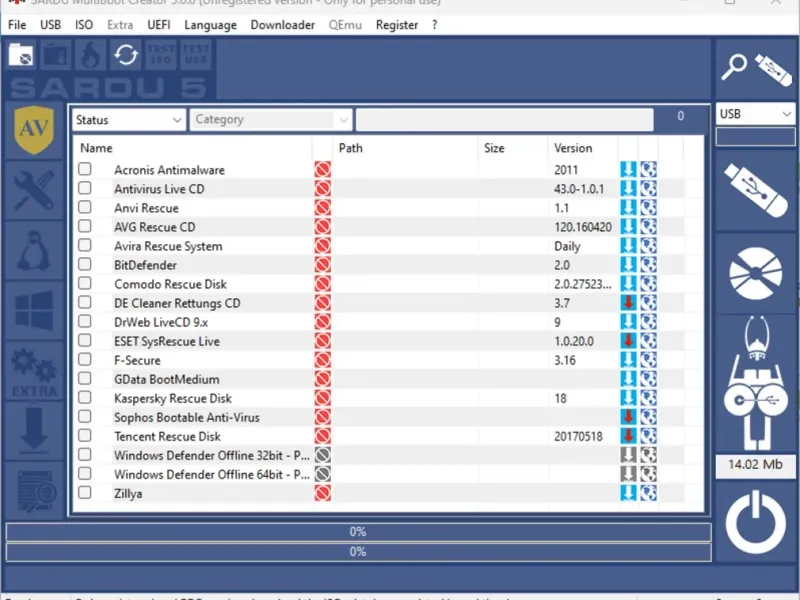
Task: Open the UEFI menu
Action: click(159, 25)
